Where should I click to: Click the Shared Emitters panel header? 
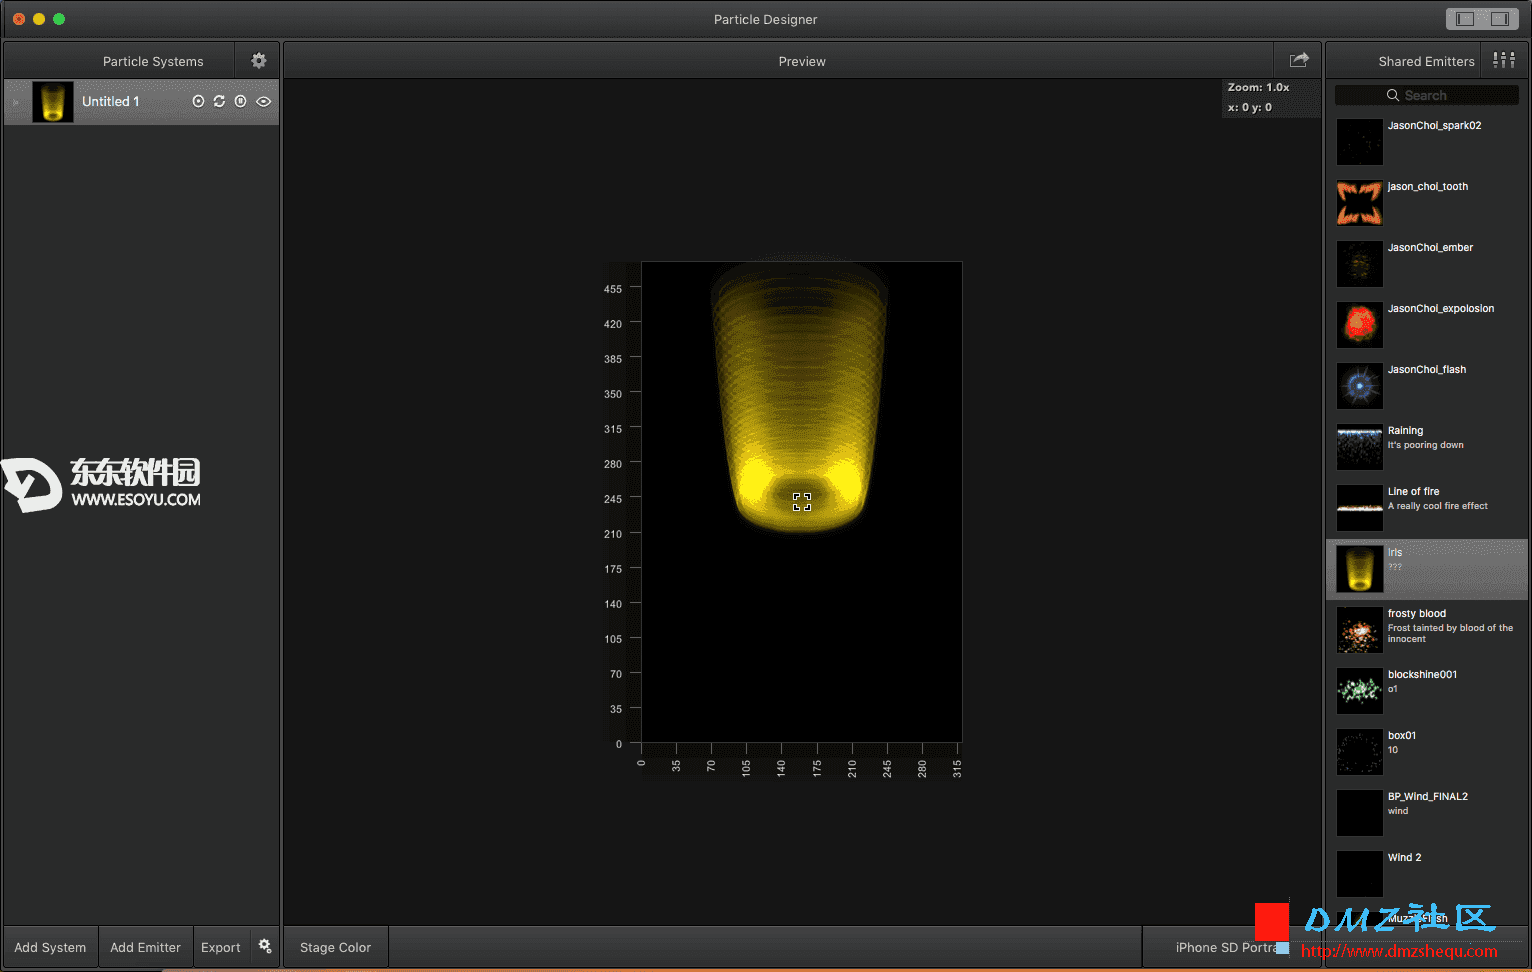(1426, 61)
